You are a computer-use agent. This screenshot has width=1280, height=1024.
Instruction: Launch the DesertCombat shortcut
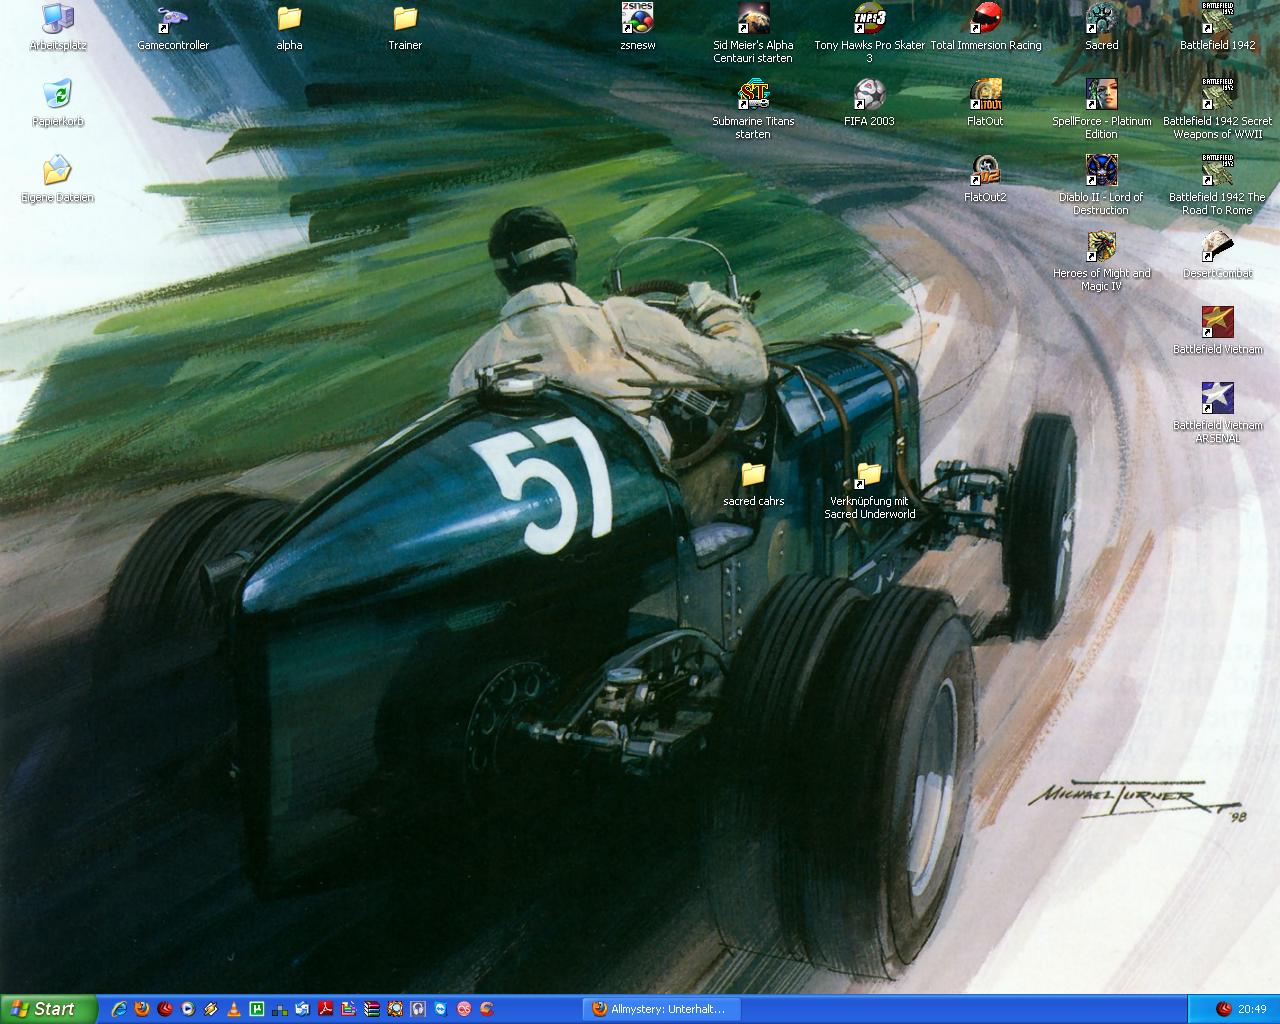click(1217, 256)
